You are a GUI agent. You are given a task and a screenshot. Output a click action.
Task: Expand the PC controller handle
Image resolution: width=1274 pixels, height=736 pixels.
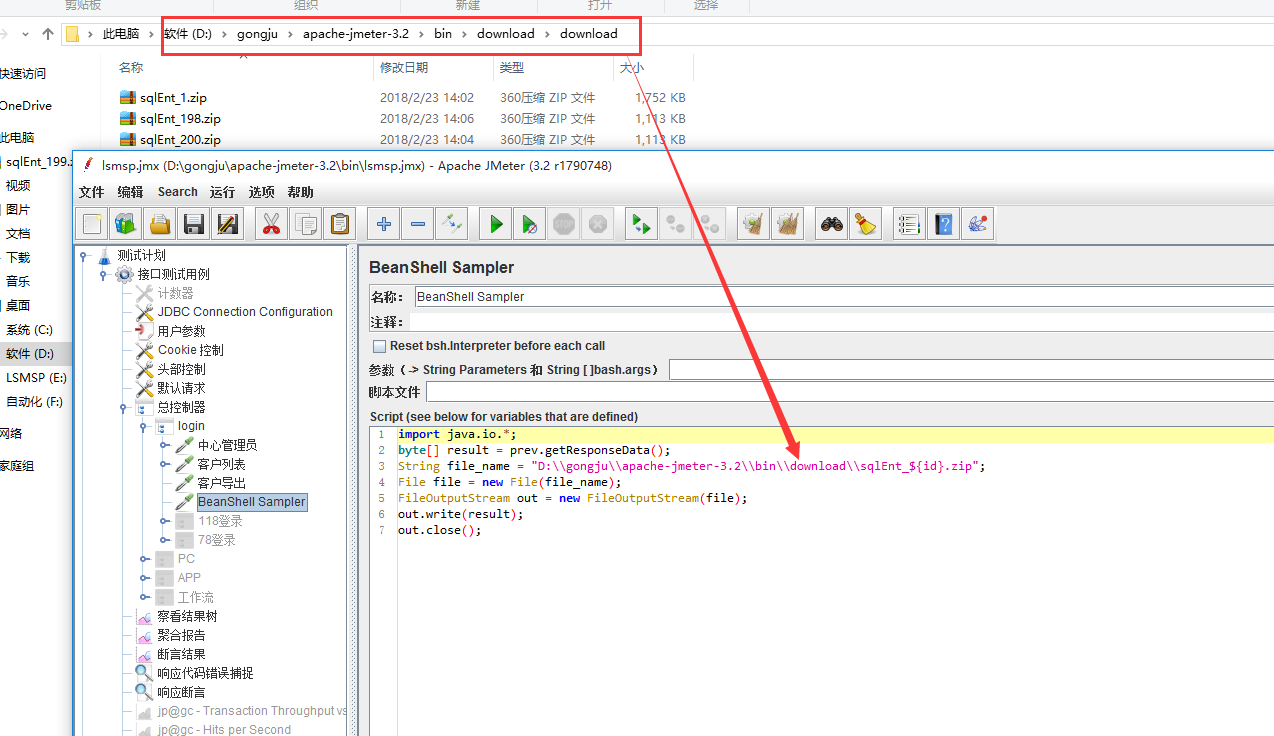coord(144,559)
